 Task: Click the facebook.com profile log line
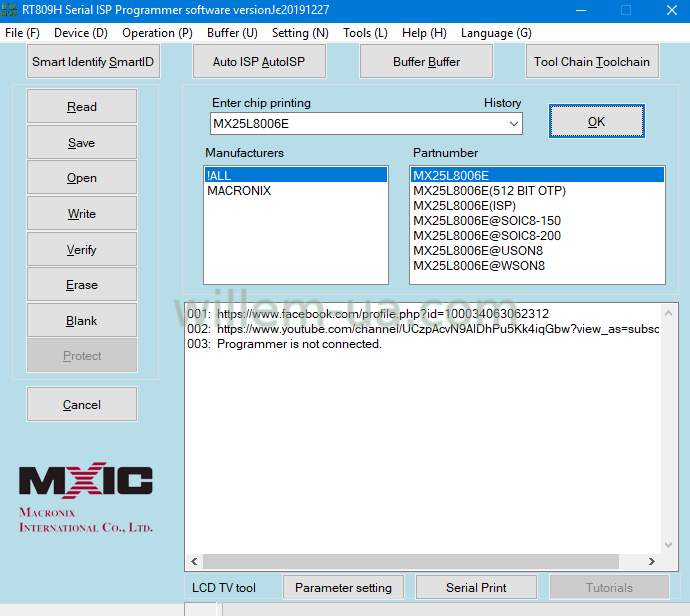368,314
